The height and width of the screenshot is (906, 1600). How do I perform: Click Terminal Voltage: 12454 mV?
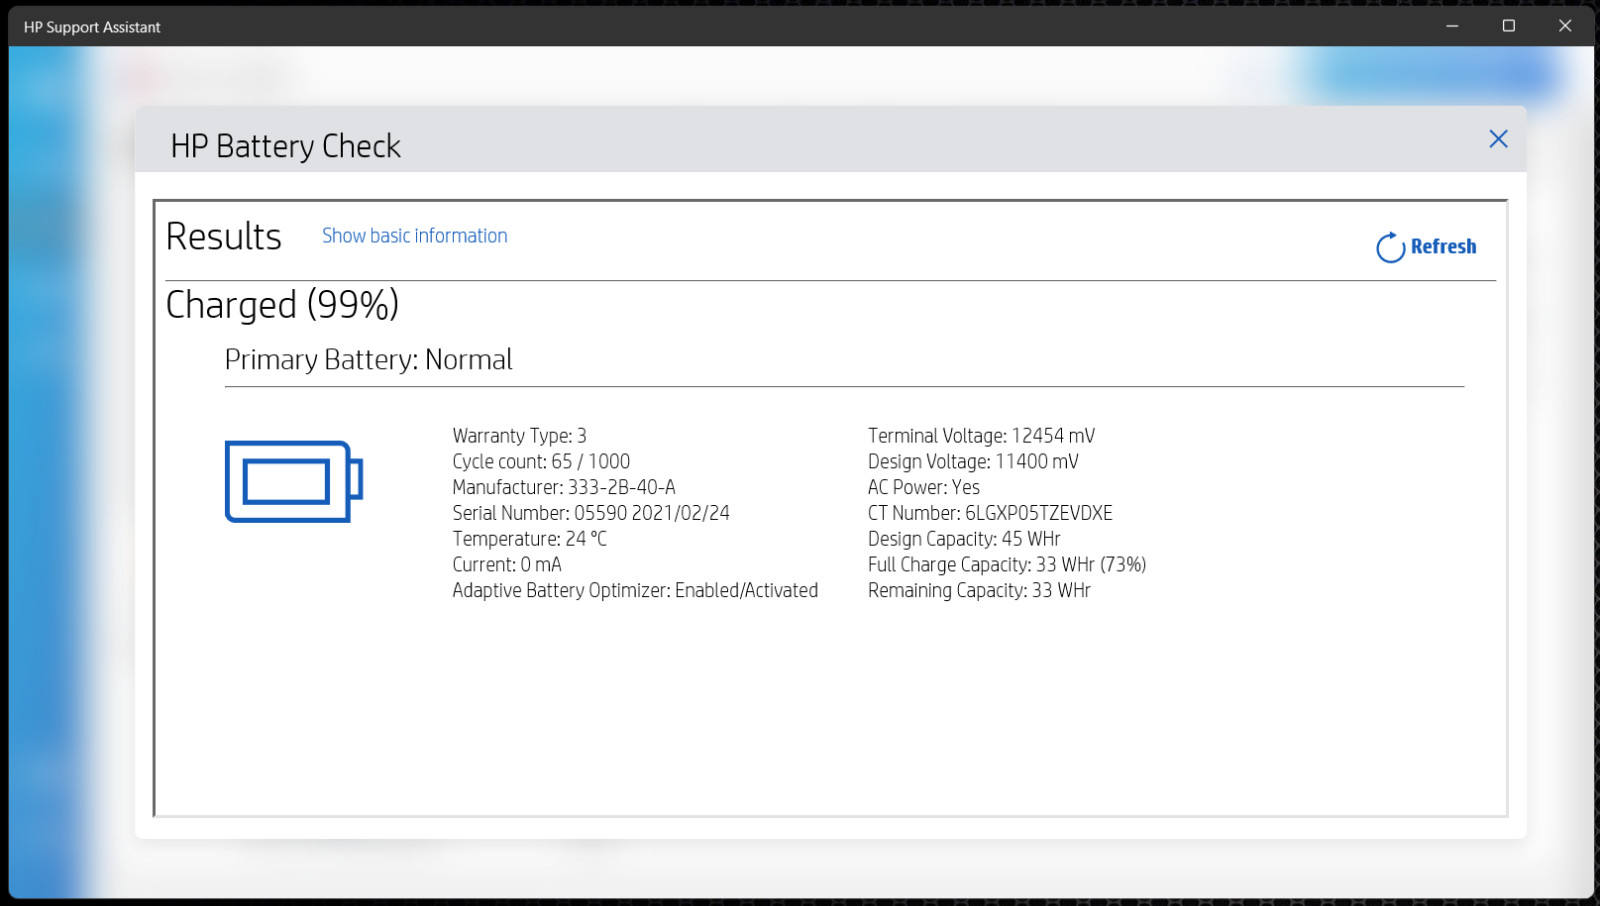click(981, 436)
